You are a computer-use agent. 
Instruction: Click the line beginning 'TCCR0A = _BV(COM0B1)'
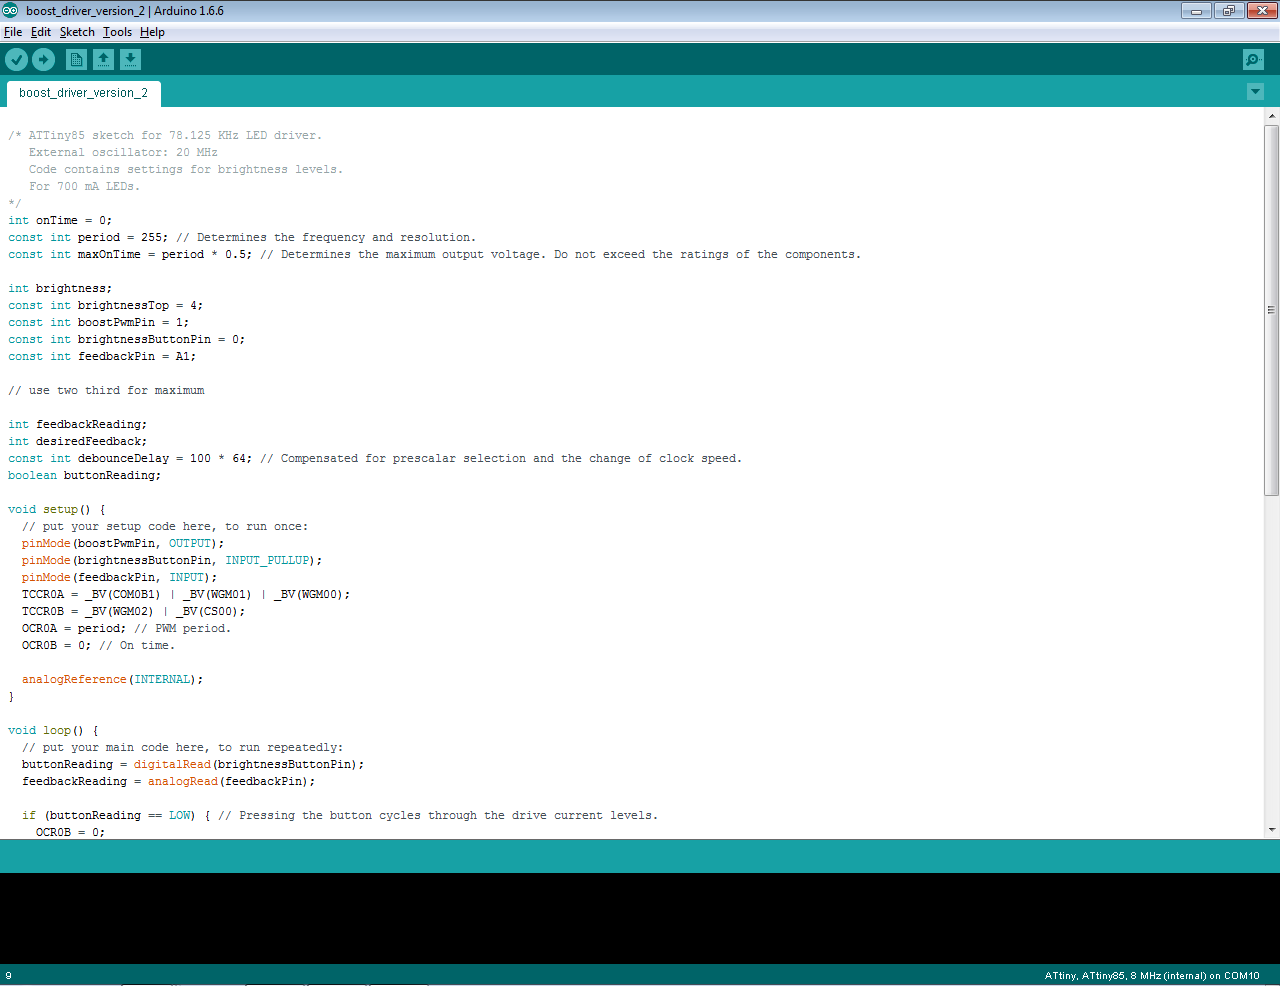186,595
